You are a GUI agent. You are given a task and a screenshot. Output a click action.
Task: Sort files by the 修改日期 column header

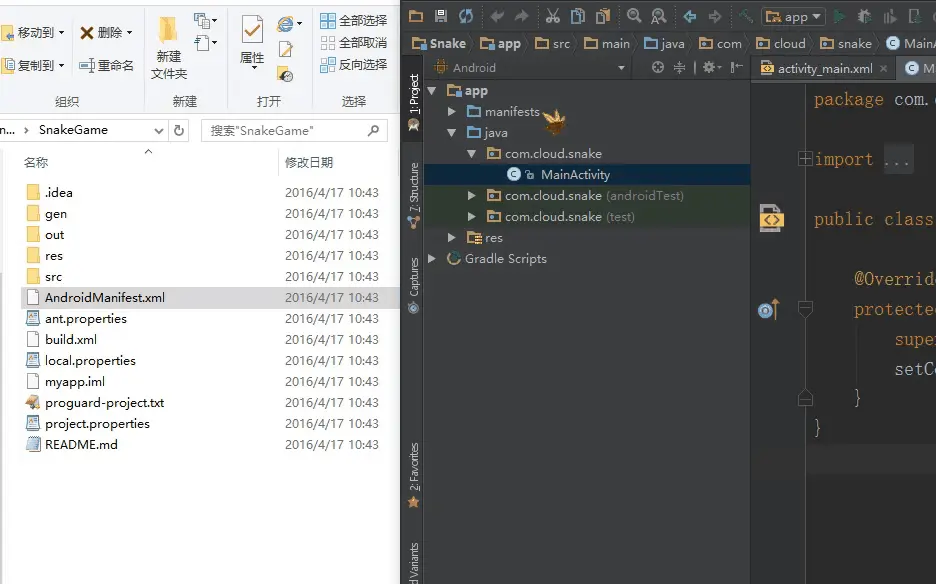[x=309, y=162]
